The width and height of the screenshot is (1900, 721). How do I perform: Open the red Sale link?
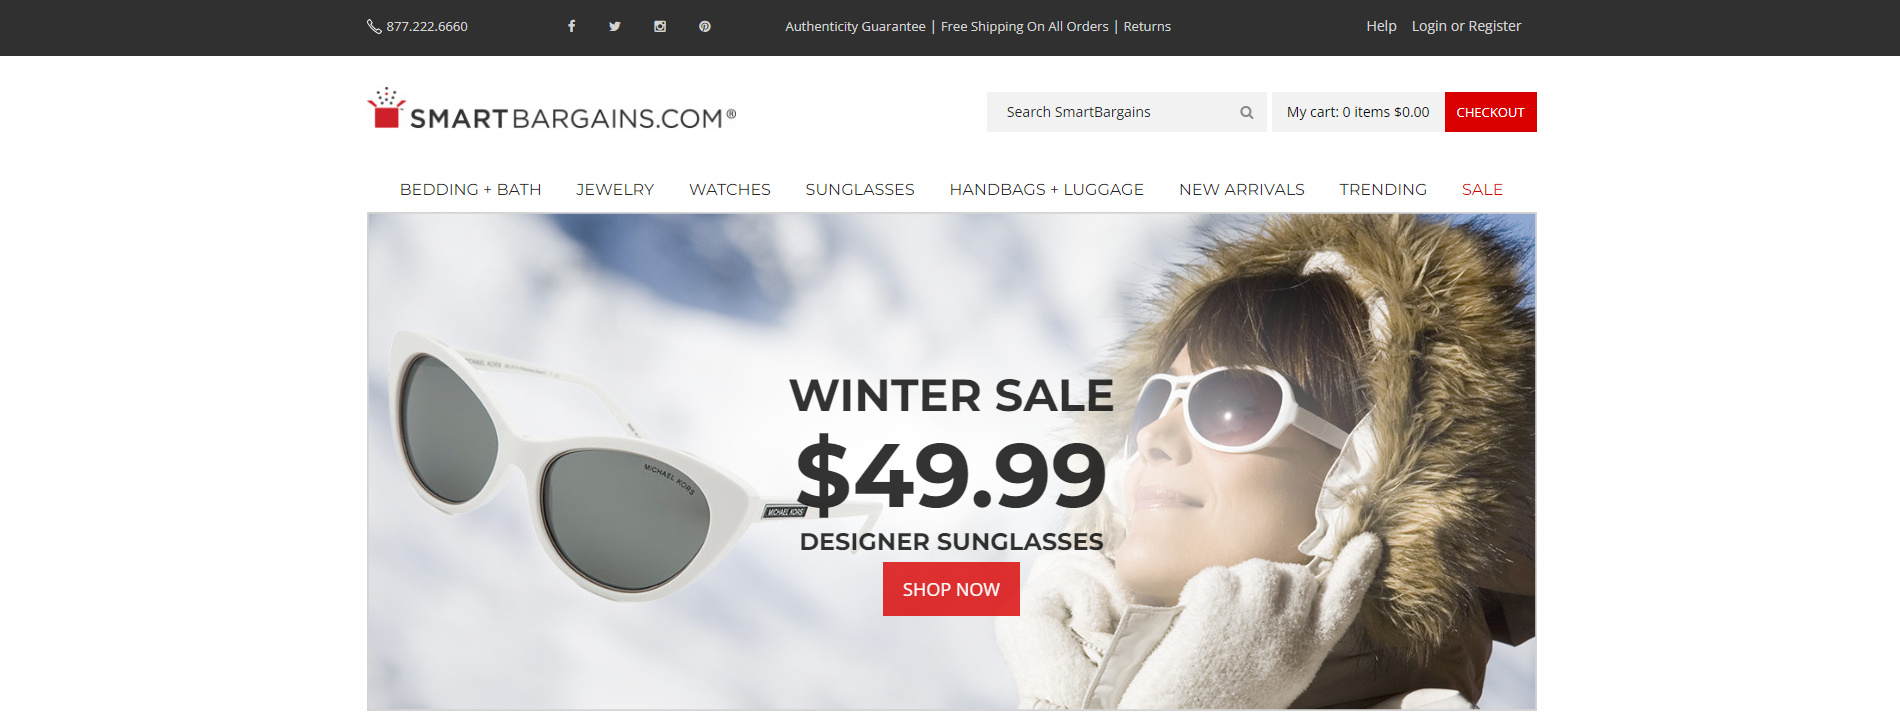1482,189
